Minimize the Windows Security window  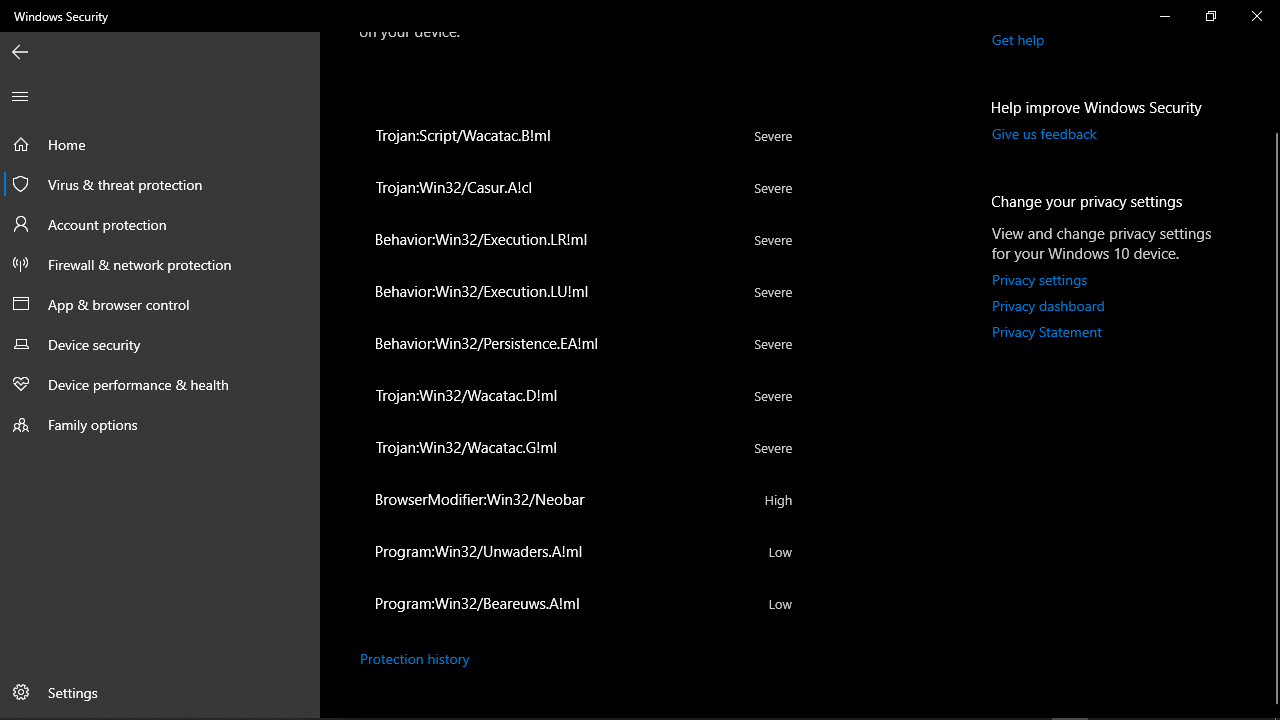pos(1165,16)
